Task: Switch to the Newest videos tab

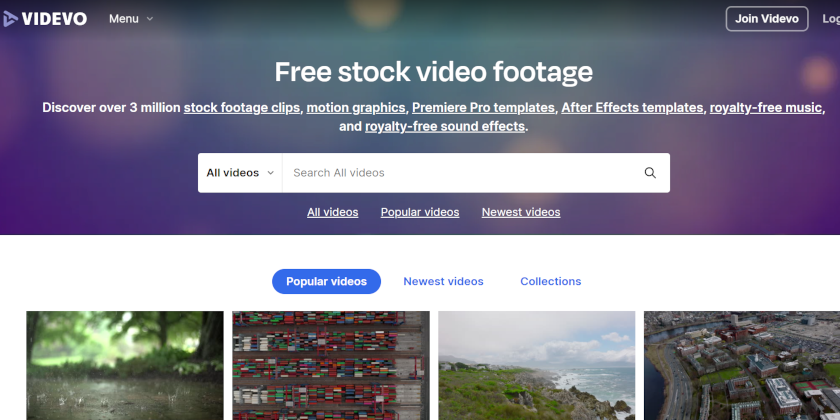Action: point(443,282)
